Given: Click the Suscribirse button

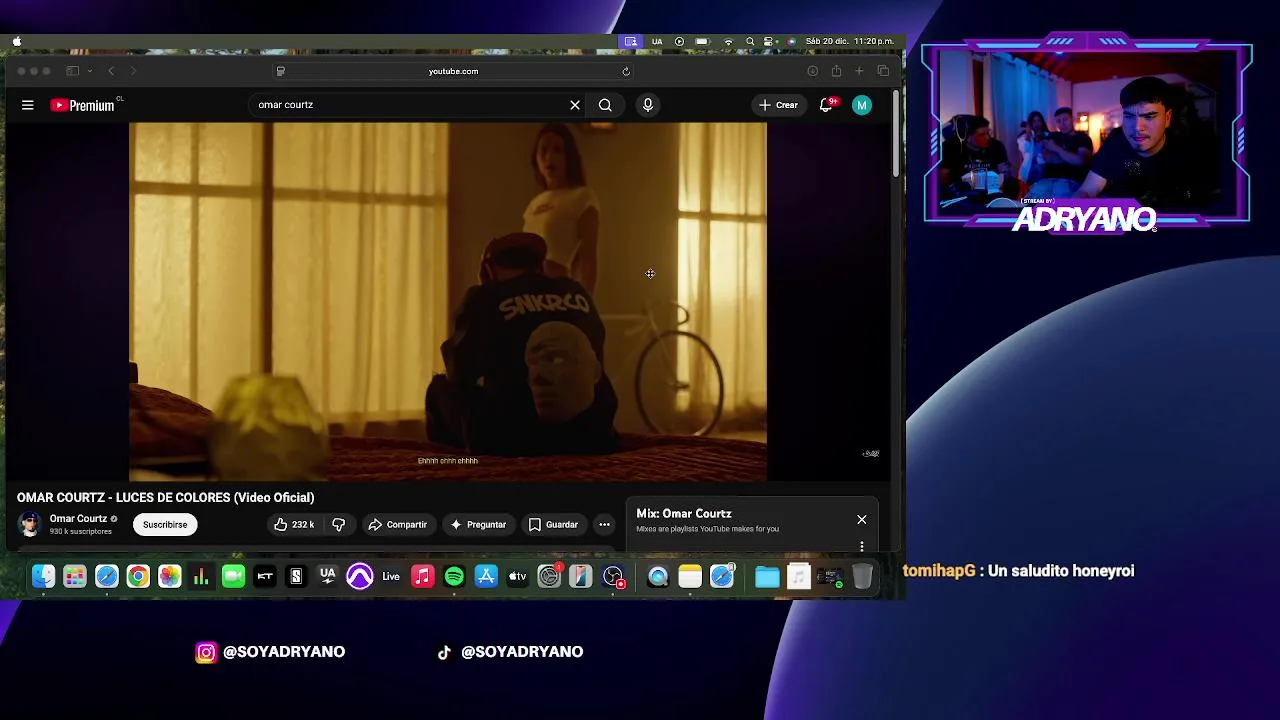Looking at the screenshot, I should coord(165,524).
